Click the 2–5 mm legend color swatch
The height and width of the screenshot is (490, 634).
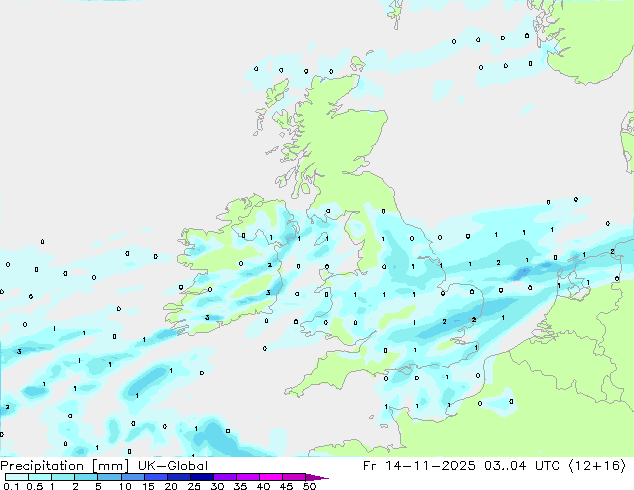tap(86, 477)
